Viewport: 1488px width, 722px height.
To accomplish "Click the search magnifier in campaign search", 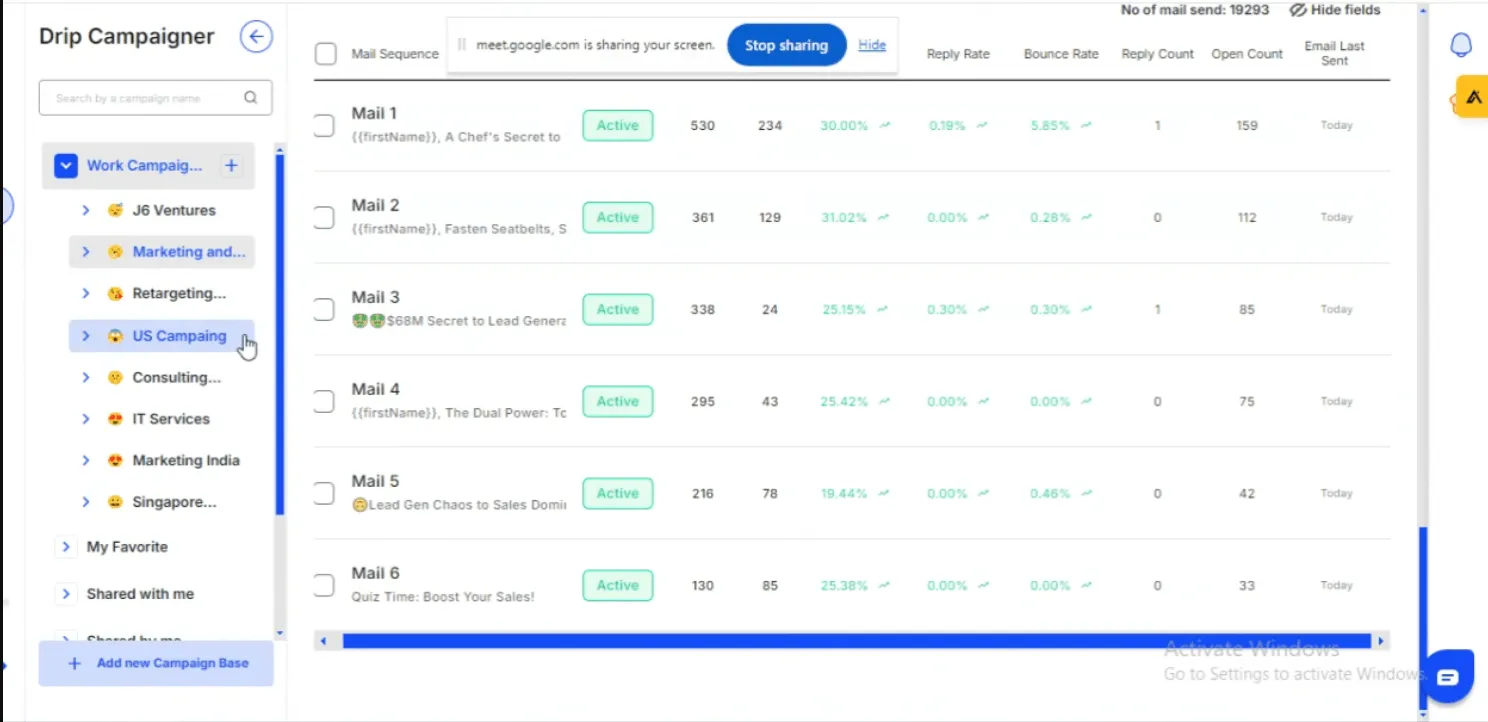I will pyautogui.click(x=250, y=97).
